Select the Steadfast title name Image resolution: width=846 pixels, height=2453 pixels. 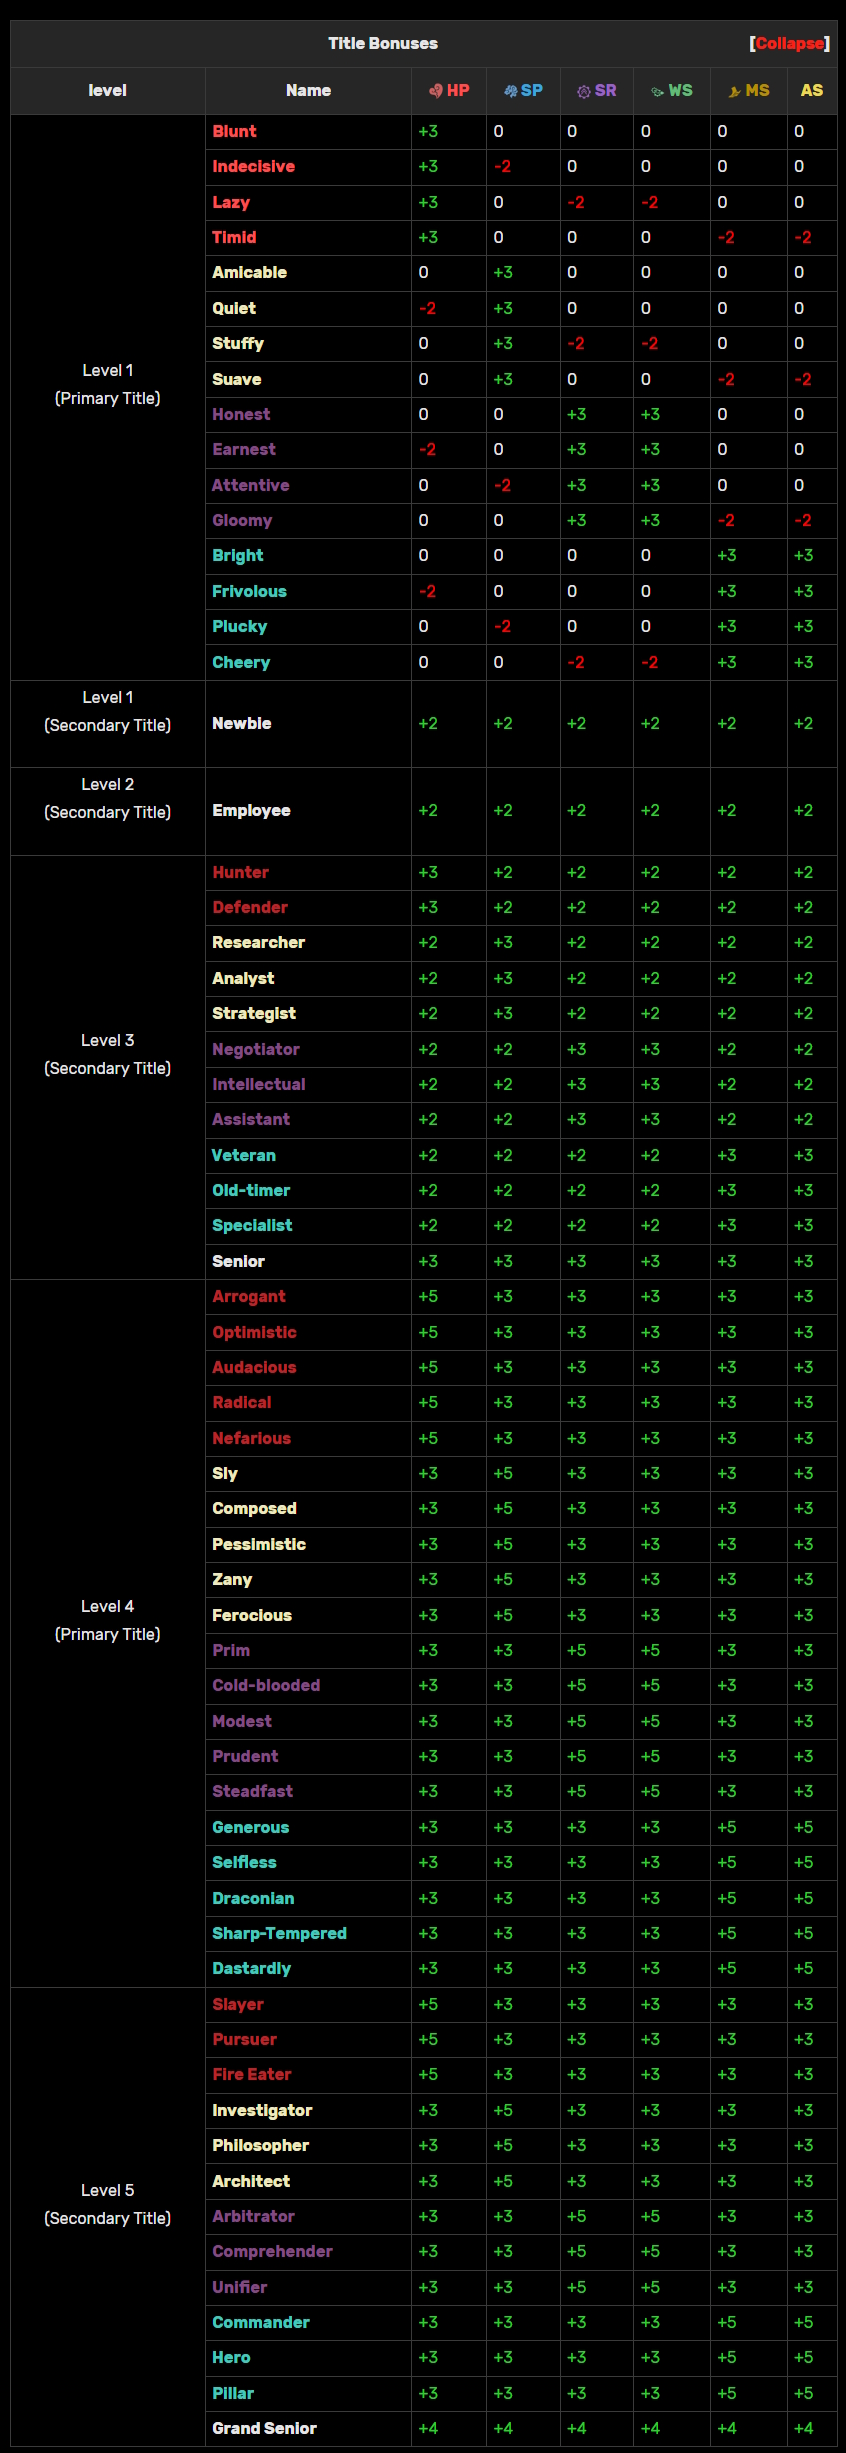click(253, 1792)
